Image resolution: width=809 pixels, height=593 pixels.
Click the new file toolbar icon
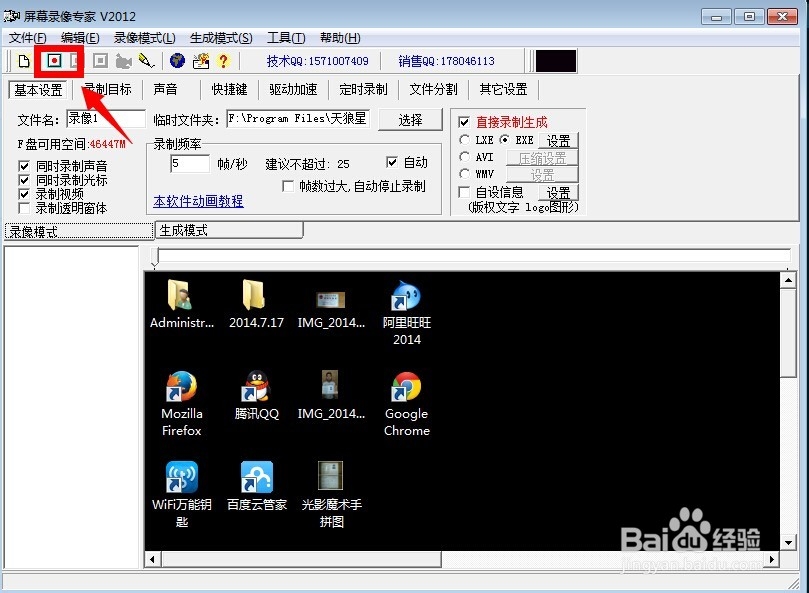click(24, 61)
